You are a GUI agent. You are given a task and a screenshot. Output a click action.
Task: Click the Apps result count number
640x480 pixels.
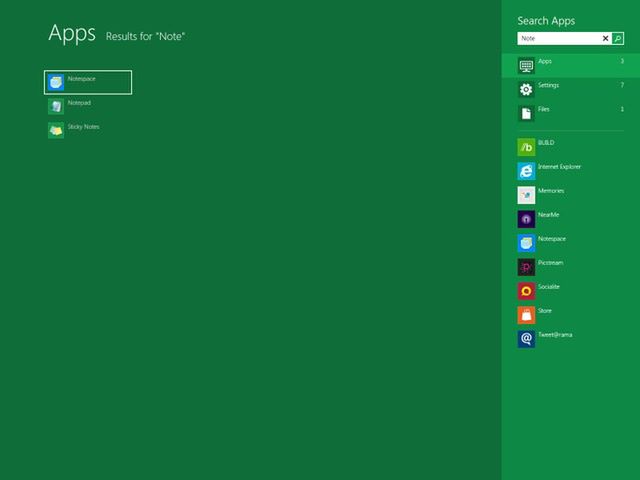click(x=622, y=61)
